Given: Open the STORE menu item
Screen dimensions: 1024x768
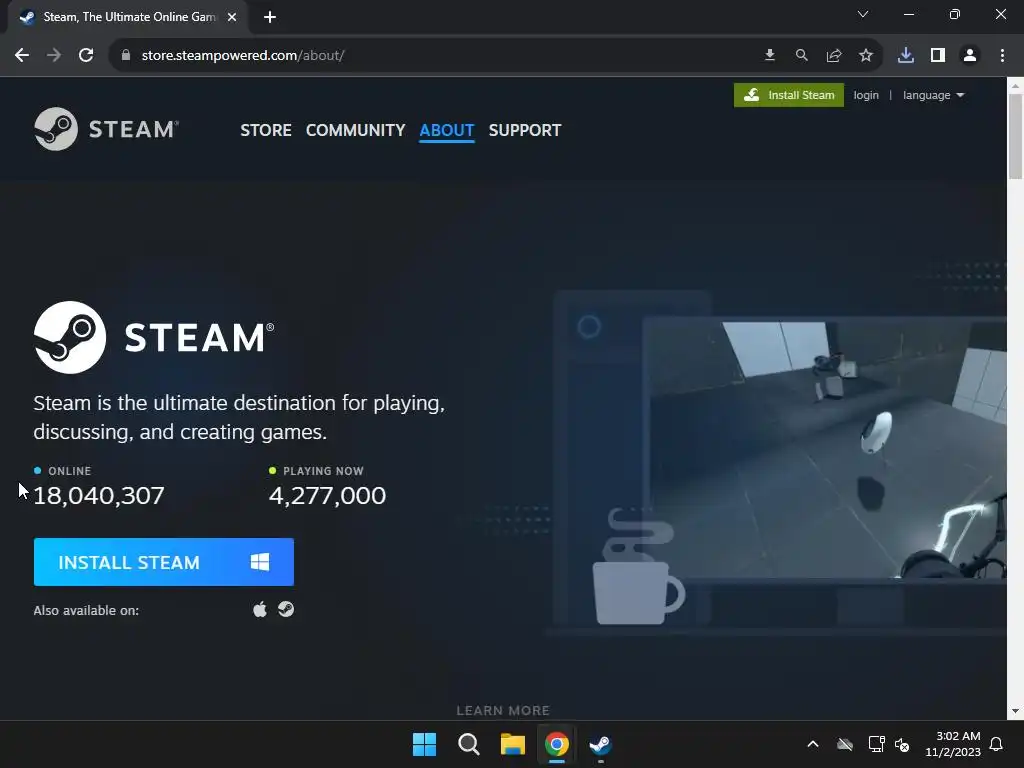Looking at the screenshot, I should click(x=266, y=130).
